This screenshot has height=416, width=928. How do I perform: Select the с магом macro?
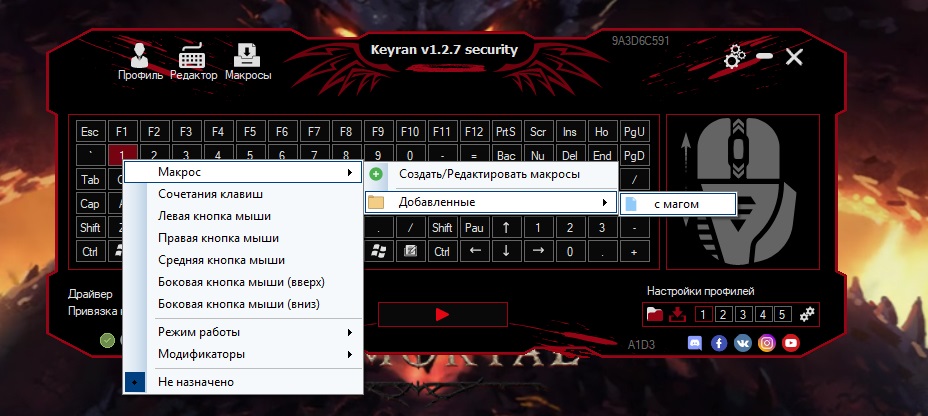tap(678, 204)
